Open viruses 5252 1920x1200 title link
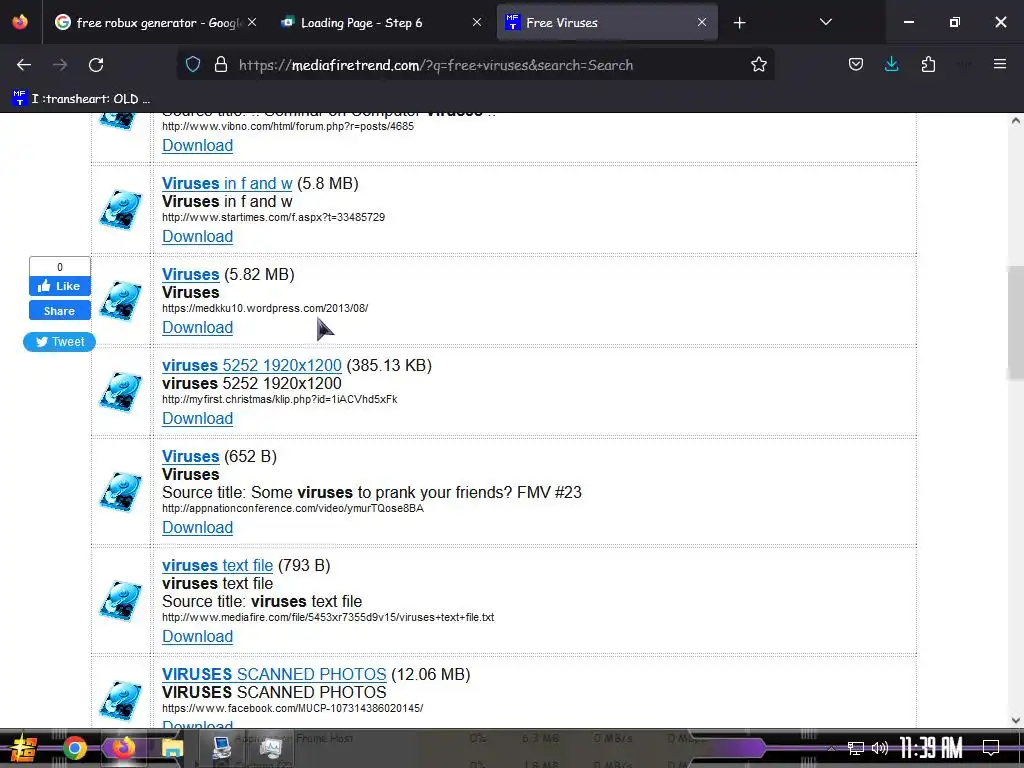1024x768 pixels. point(251,365)
